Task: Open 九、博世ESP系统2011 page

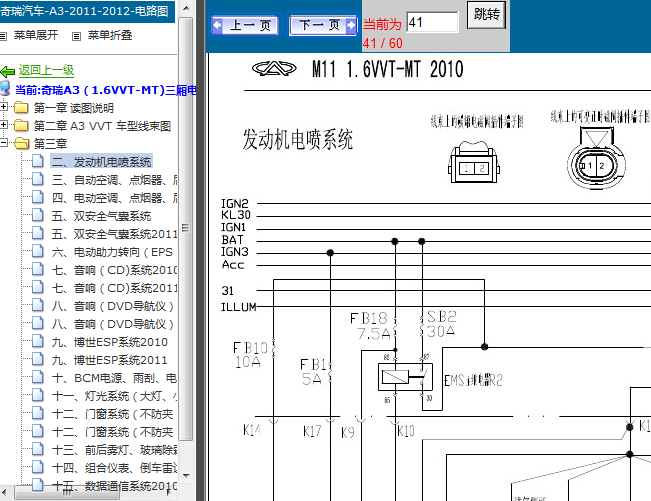Action: pyautogui.click(x=110, y=360)
